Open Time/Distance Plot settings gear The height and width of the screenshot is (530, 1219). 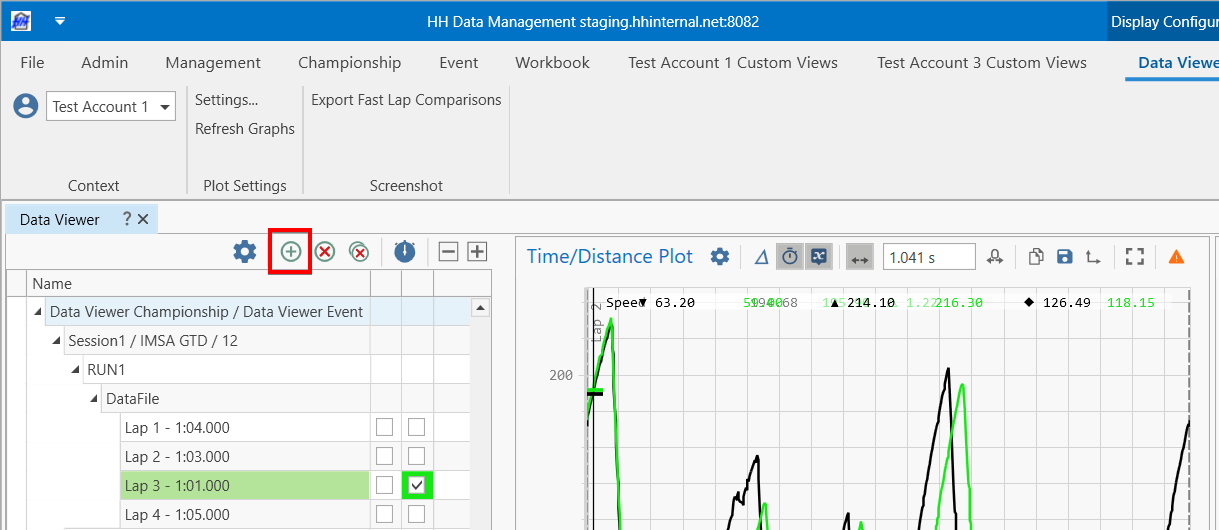point(719,257)
